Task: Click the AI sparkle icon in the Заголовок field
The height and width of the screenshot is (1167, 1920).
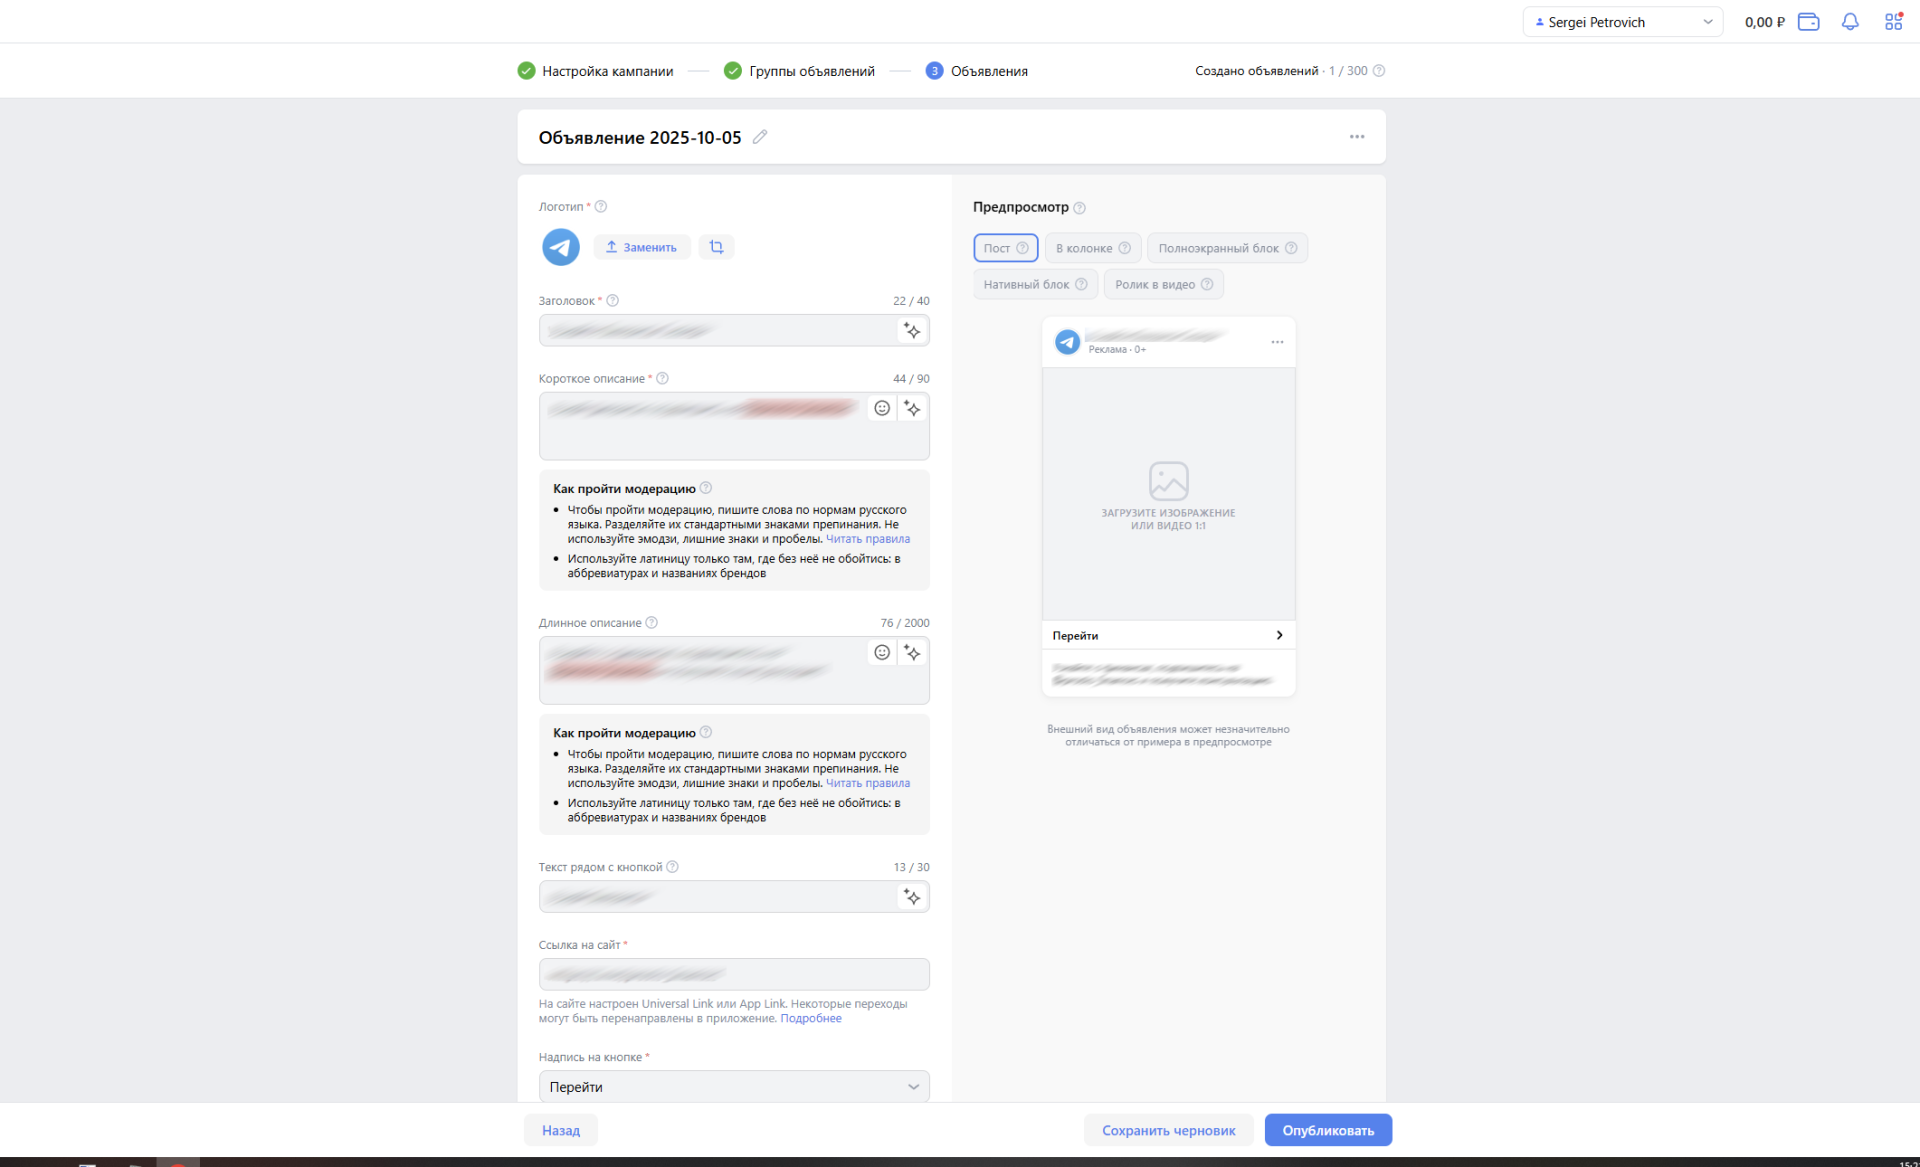Action: coord(912,331)
